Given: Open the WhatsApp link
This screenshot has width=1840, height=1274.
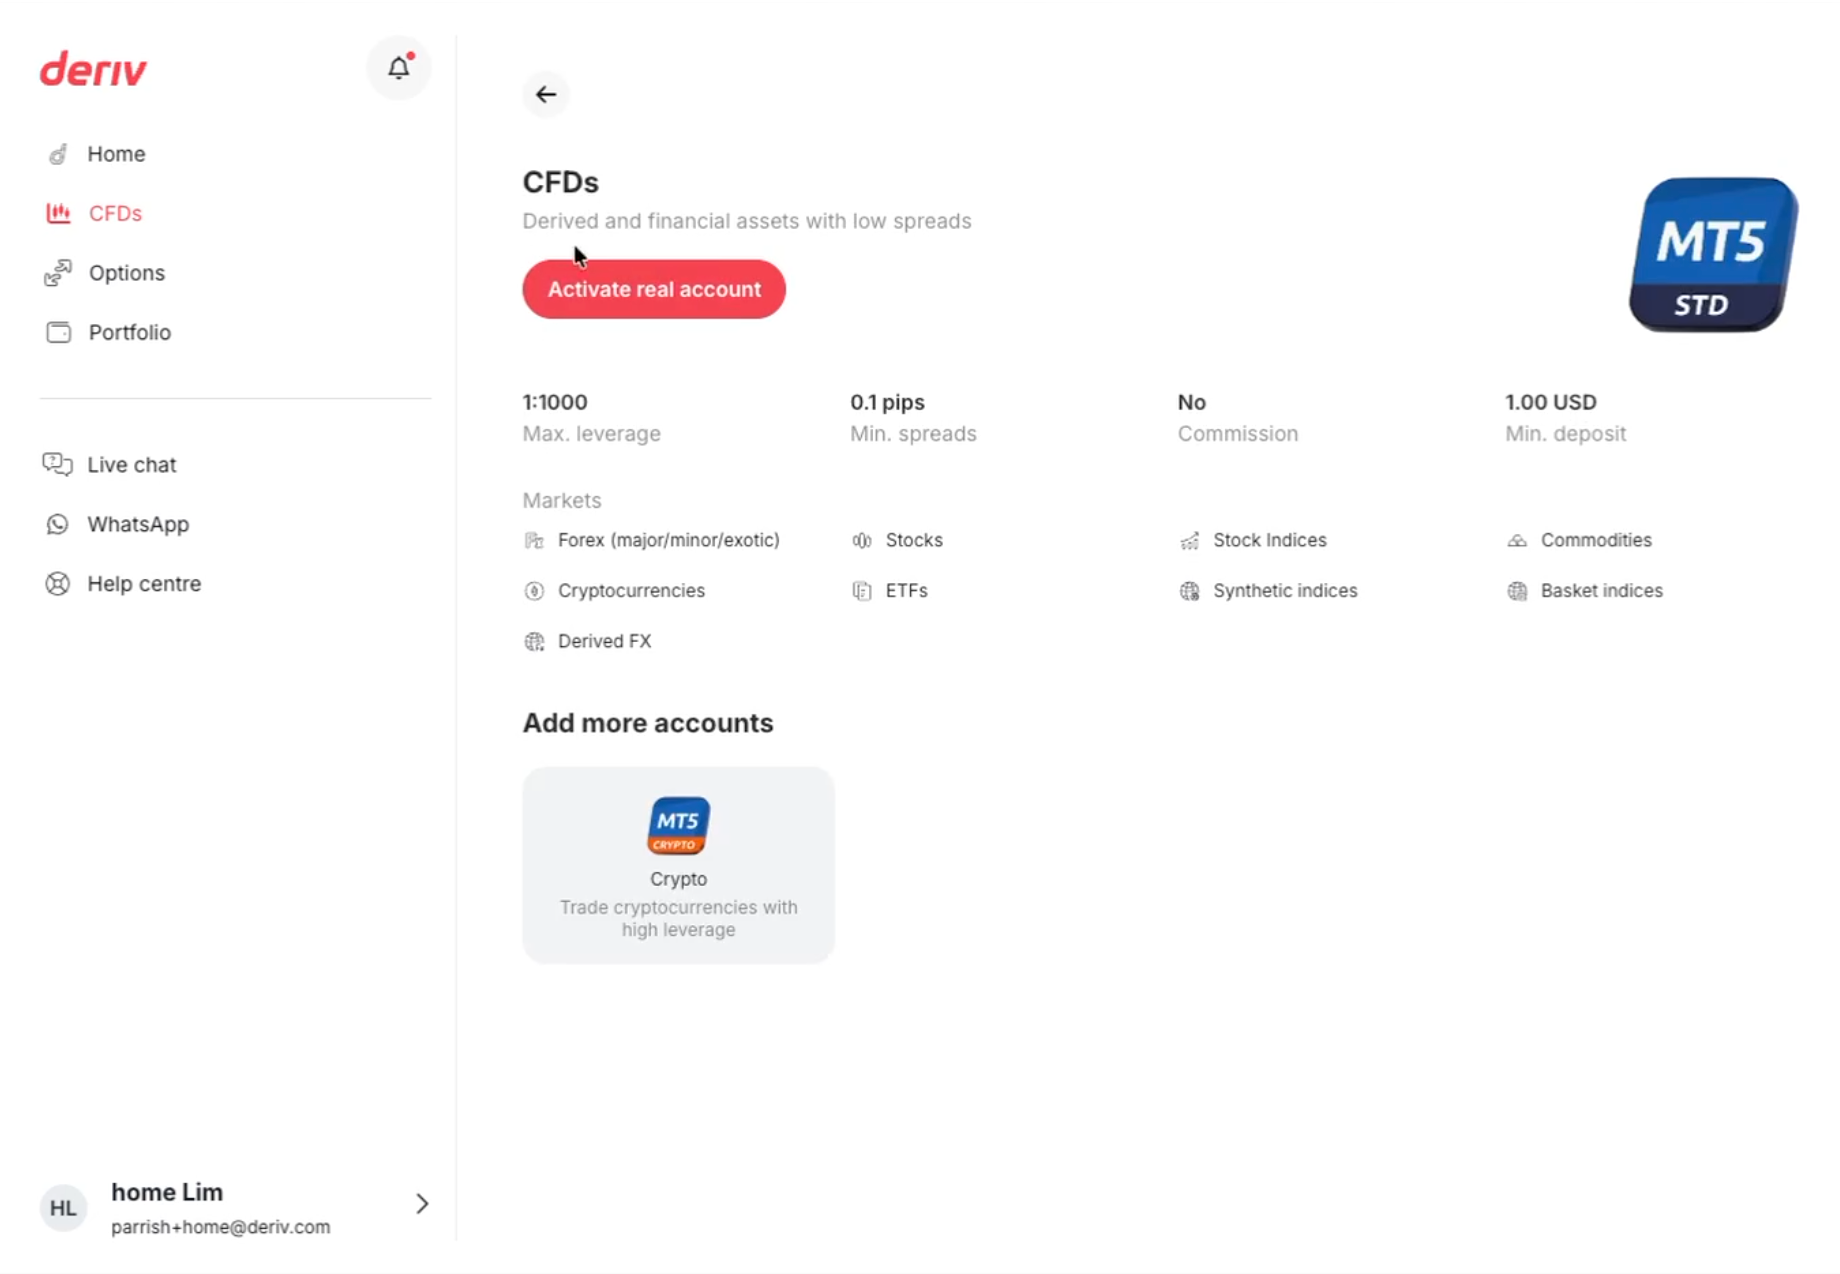Looking at the screenshot, I should (x=138, y=524).
